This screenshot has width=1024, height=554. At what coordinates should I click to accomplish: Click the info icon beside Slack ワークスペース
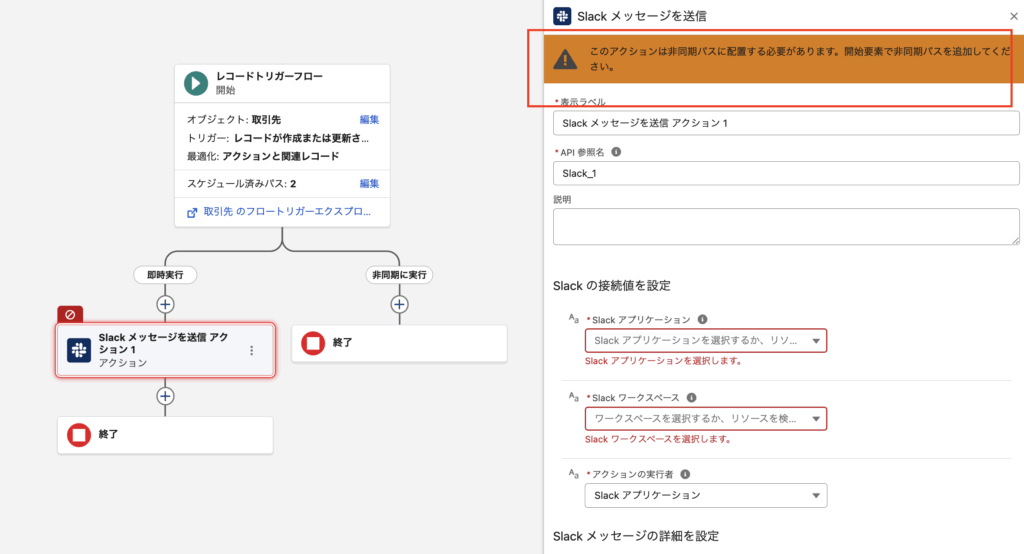[690, 398]
